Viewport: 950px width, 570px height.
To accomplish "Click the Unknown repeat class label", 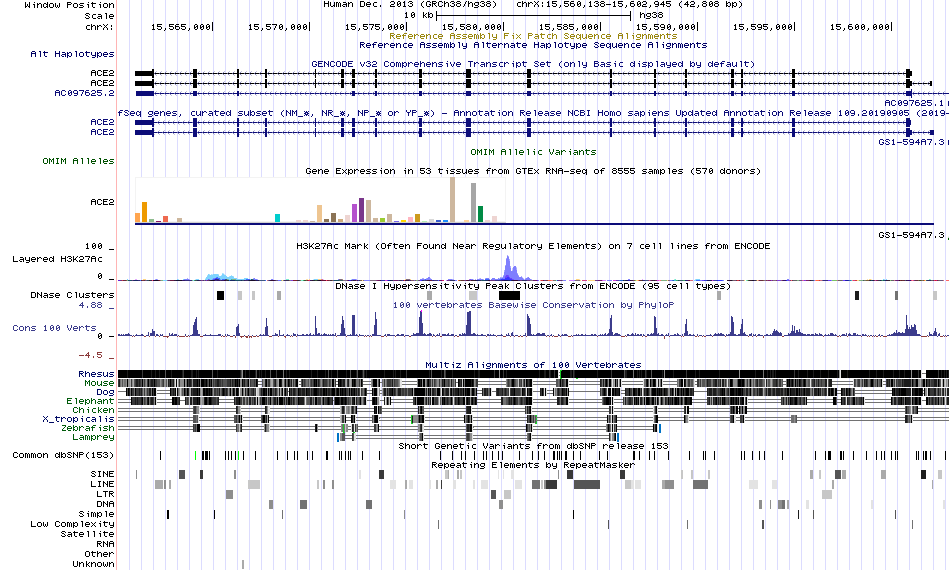I will [x=93, y=564].
